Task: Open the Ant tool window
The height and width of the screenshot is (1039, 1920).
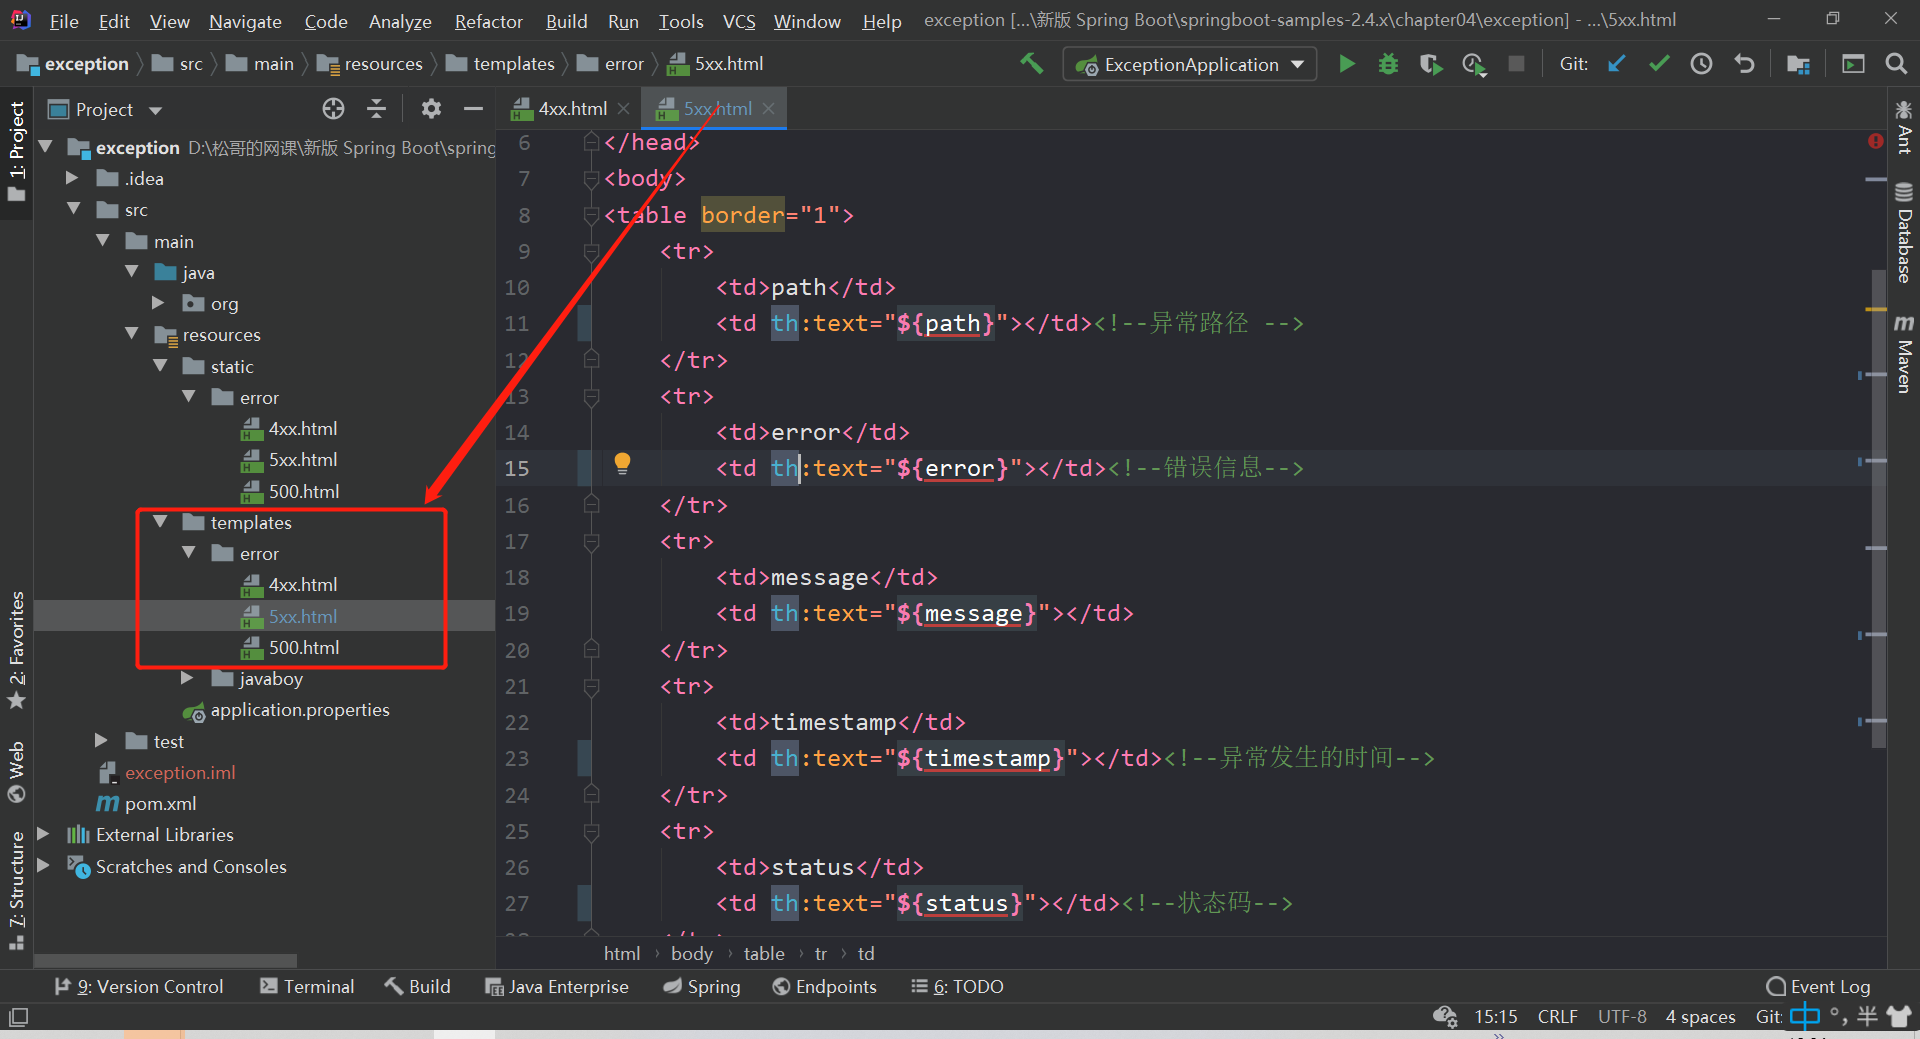Action: click(x=1904, y=127)
